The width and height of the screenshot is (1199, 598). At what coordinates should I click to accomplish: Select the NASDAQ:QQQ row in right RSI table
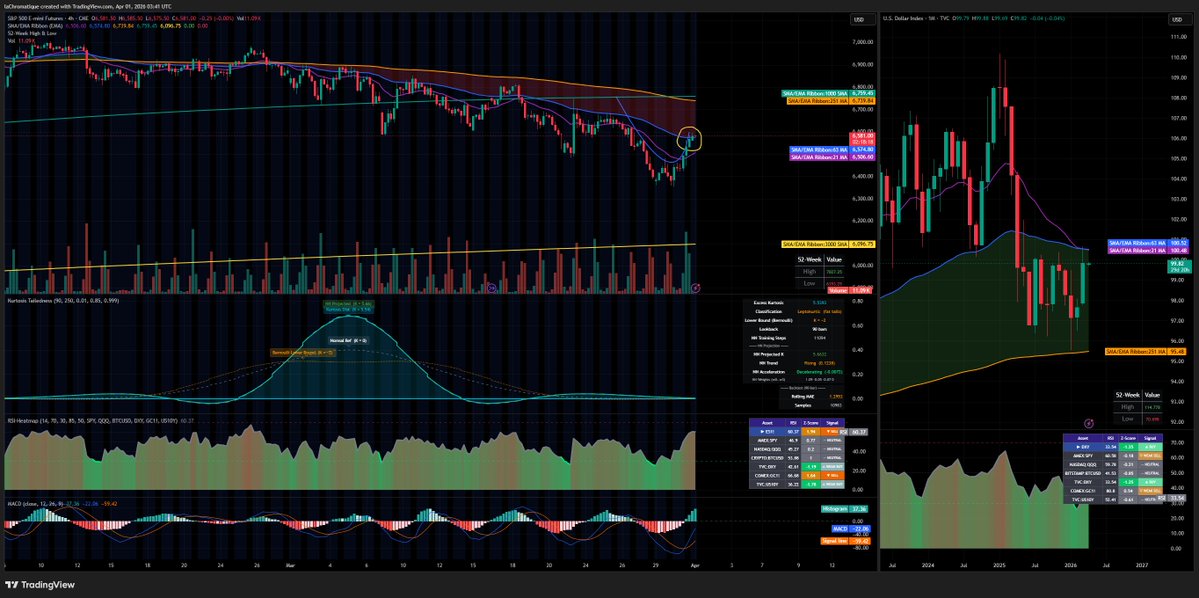[1112, 464]
